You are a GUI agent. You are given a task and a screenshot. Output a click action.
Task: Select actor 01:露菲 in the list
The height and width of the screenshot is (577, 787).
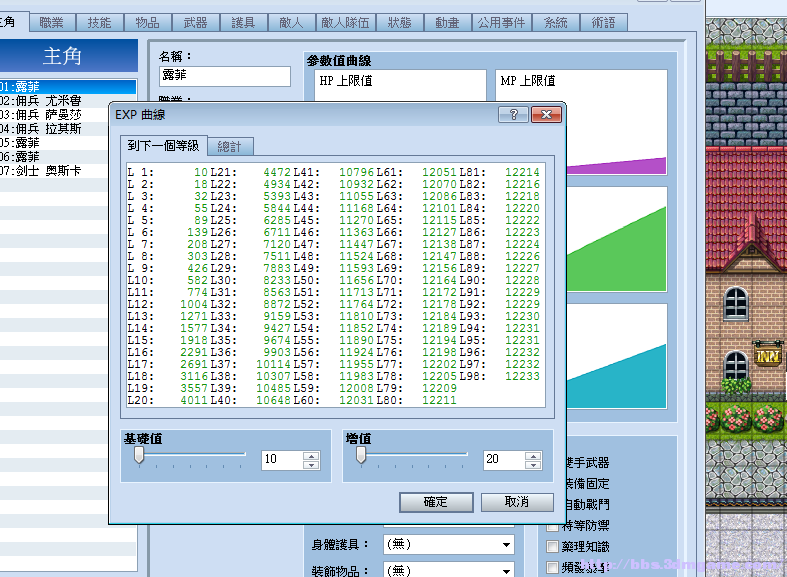(68, 87)
